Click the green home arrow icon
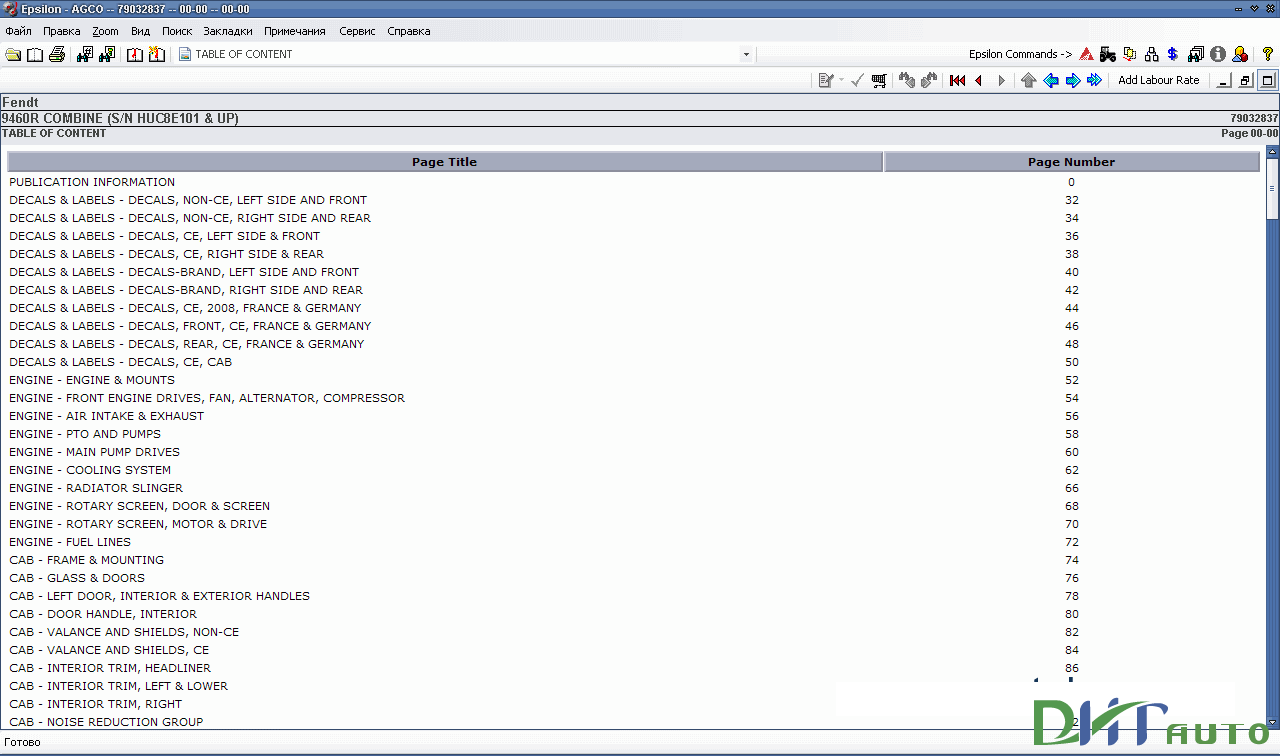 (x=1028, y=80)
